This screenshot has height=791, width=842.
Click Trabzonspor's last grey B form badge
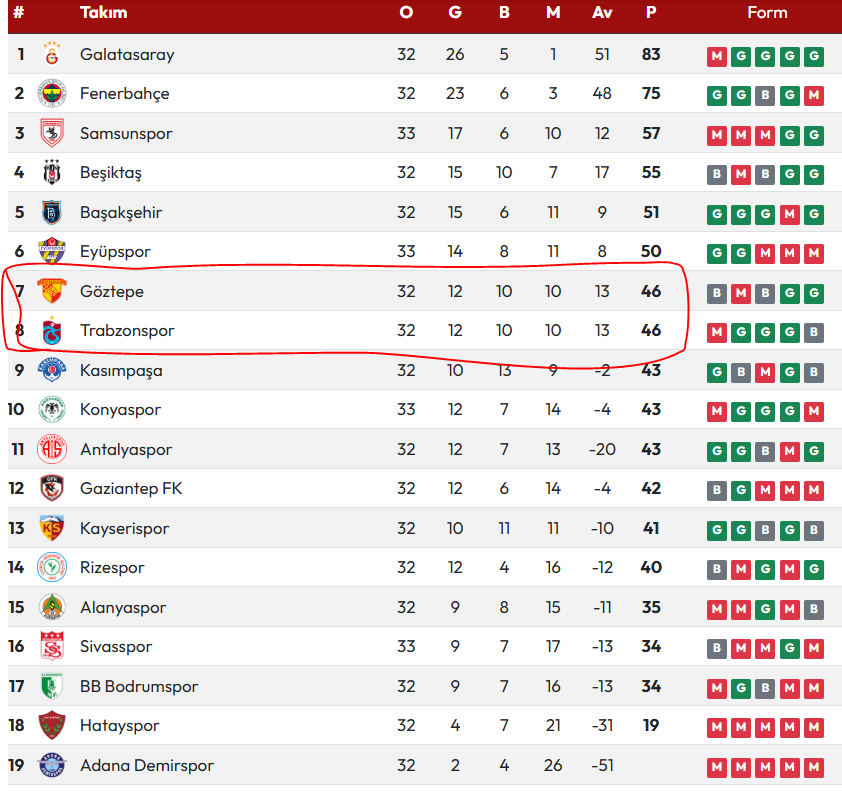[814, 332]
